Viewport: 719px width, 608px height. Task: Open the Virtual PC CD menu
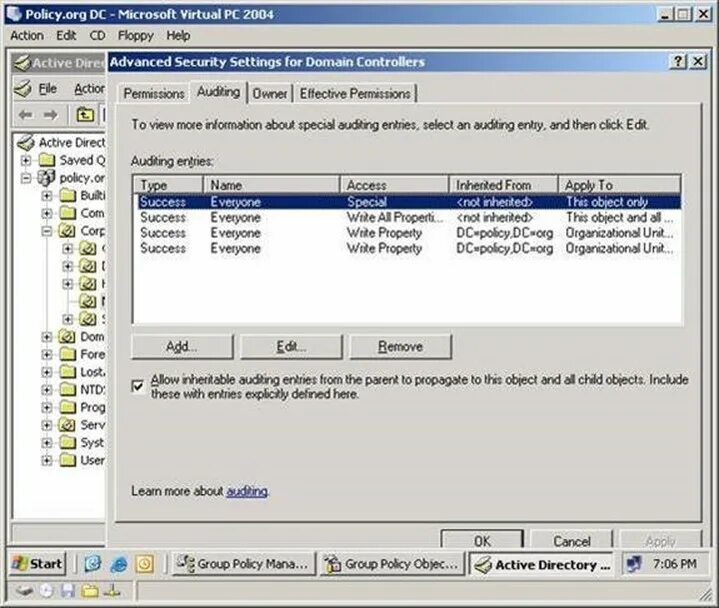[97, 36]
